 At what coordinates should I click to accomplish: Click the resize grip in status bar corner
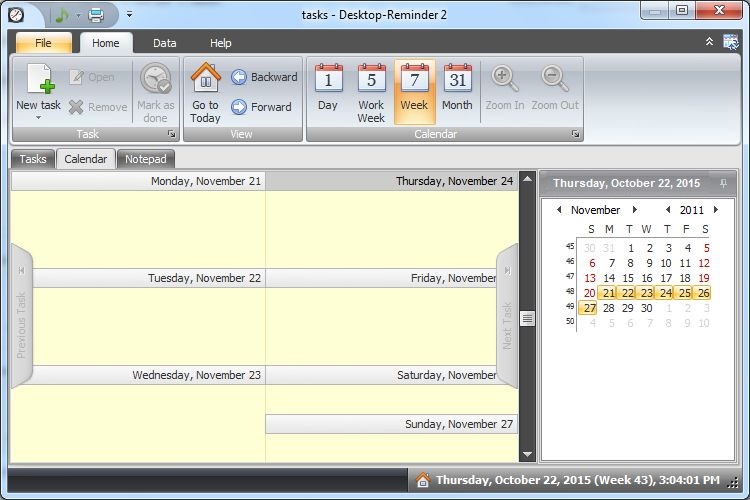tap(733, 483)
